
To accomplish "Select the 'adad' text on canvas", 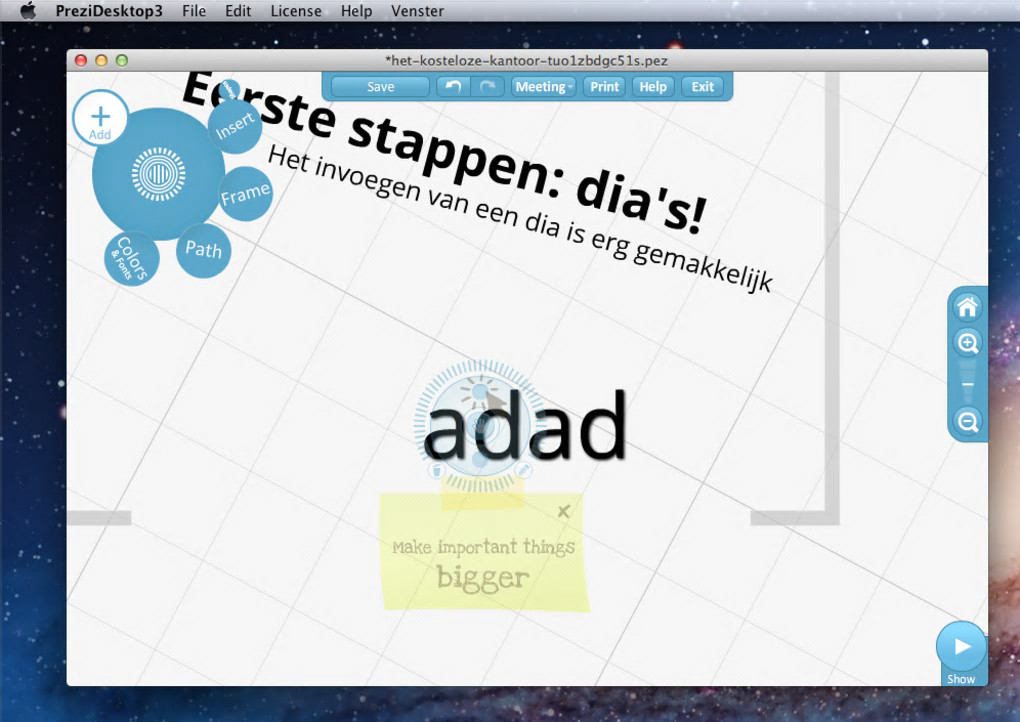I will click(x=524, y=426).
